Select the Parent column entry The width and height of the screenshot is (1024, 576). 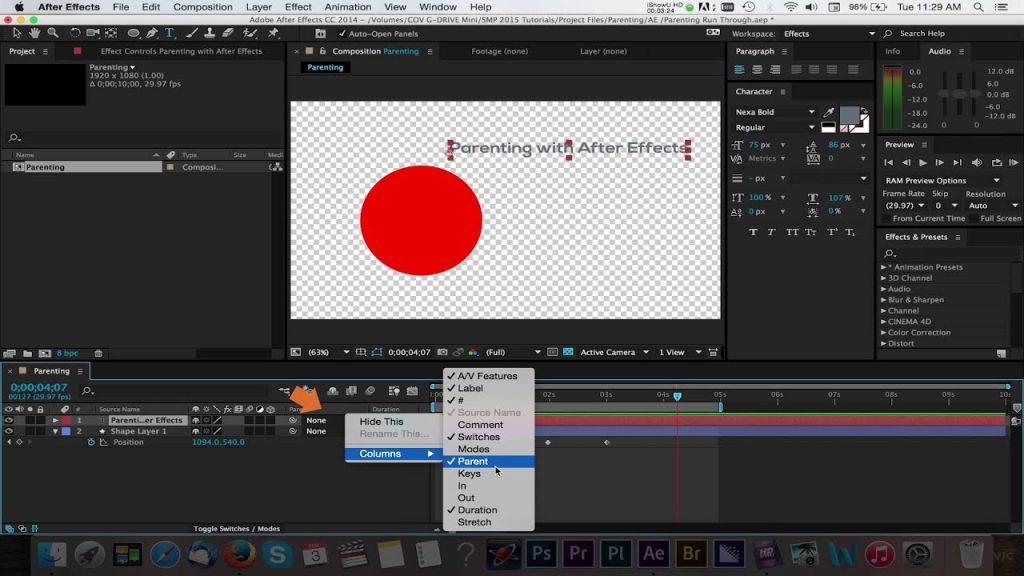[x=488, y=461]
